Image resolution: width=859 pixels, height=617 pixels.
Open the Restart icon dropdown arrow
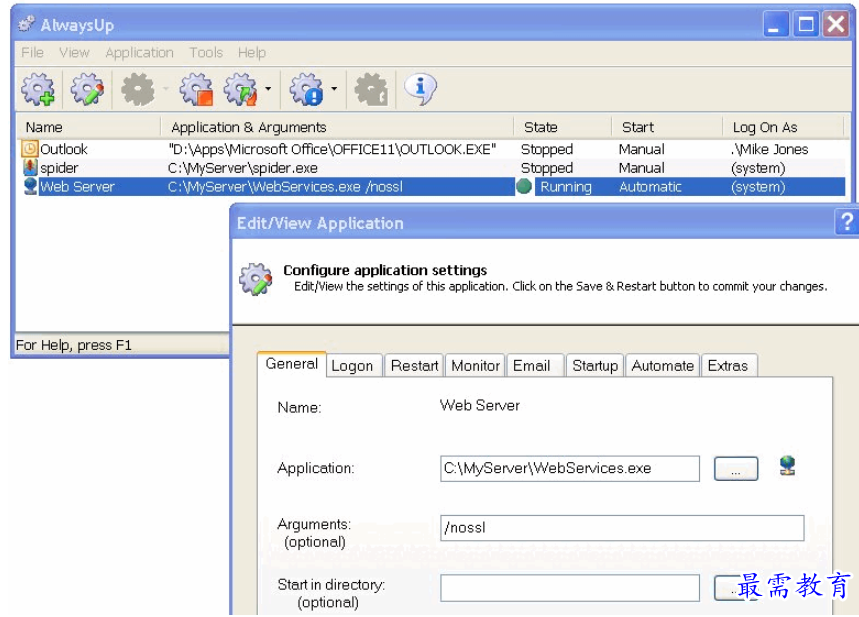pos(268,88)
